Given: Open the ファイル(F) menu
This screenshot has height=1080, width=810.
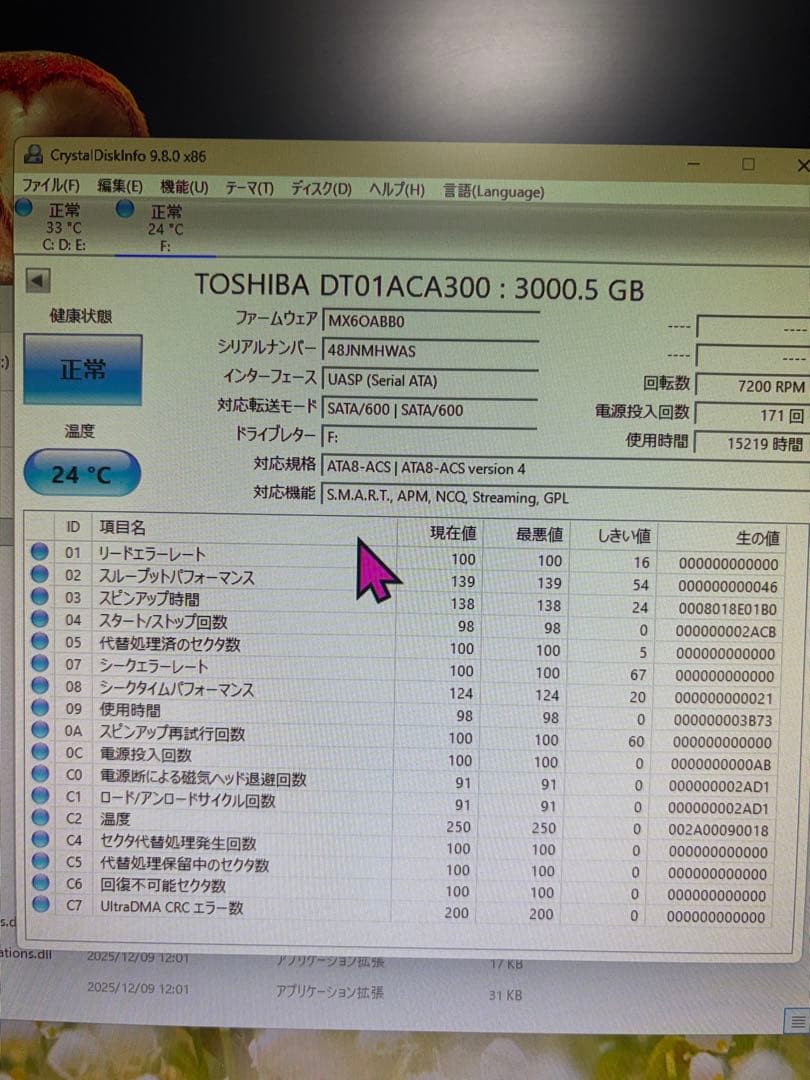Looking at the screenshot, I should tap(50, 186).
